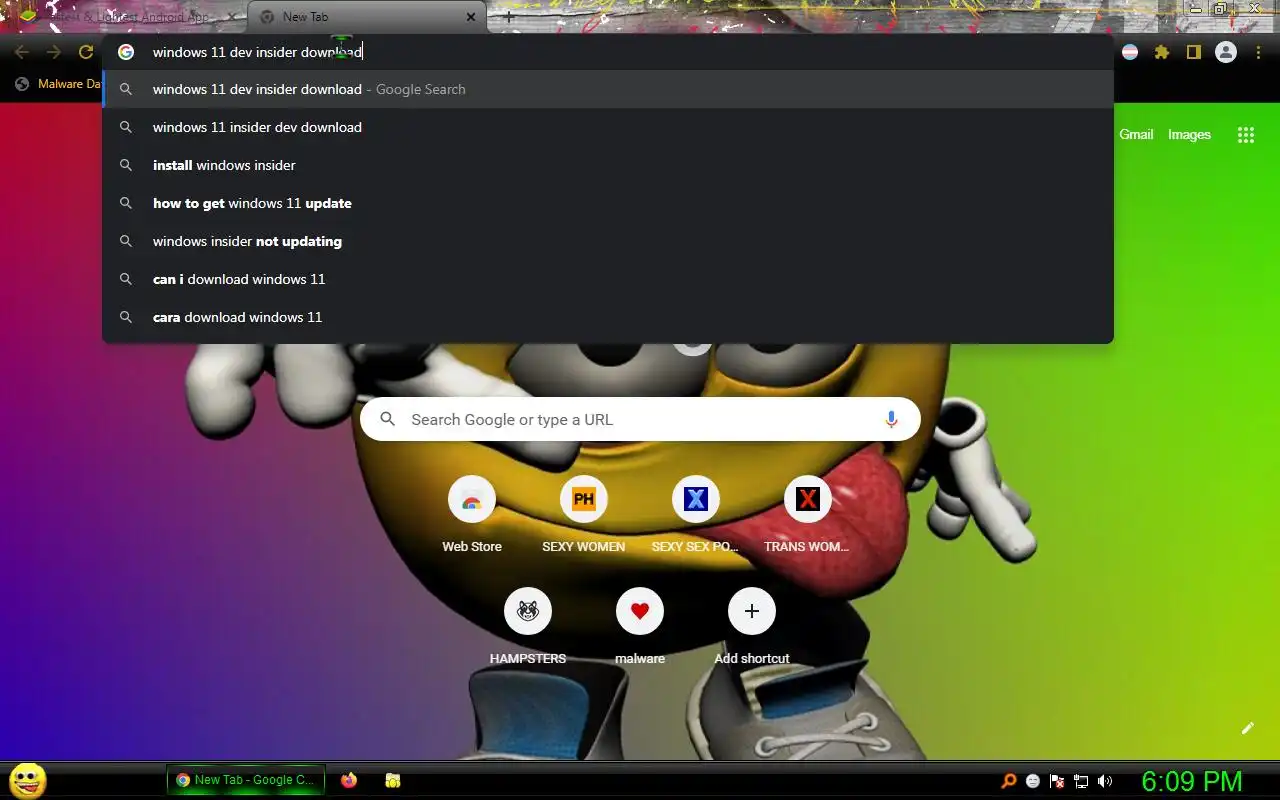Image resolution: width=1280 pixels, height=800 pixels.
Task: Open the Malware bookmark in bookmarks bar
Action: tap(58, 84)
